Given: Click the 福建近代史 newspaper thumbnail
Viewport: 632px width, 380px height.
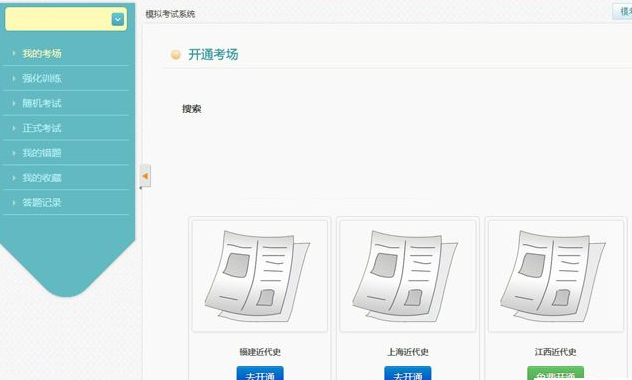Looking at the screenshot, I should click(x=260, y=276).
